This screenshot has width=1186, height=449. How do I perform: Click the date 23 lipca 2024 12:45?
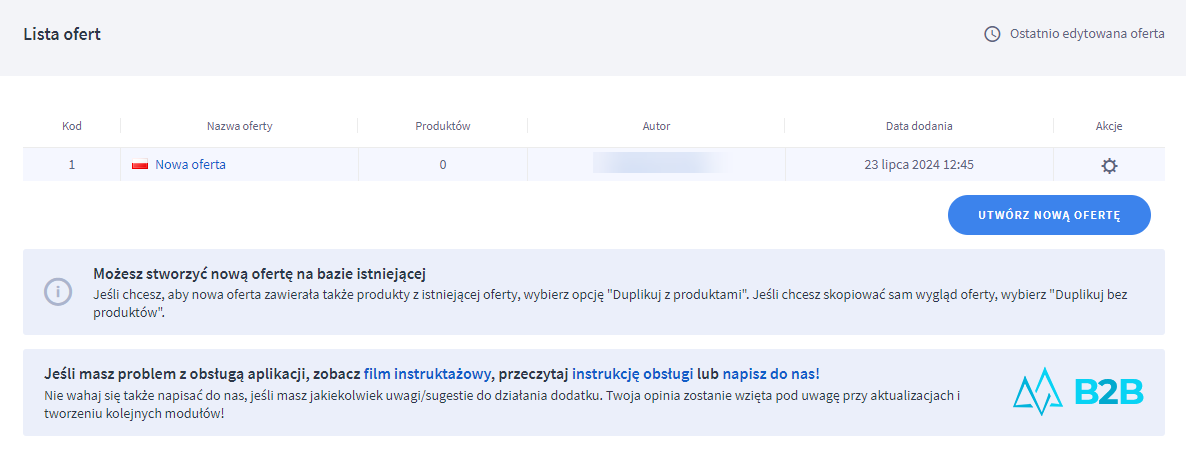pos(918,165)
